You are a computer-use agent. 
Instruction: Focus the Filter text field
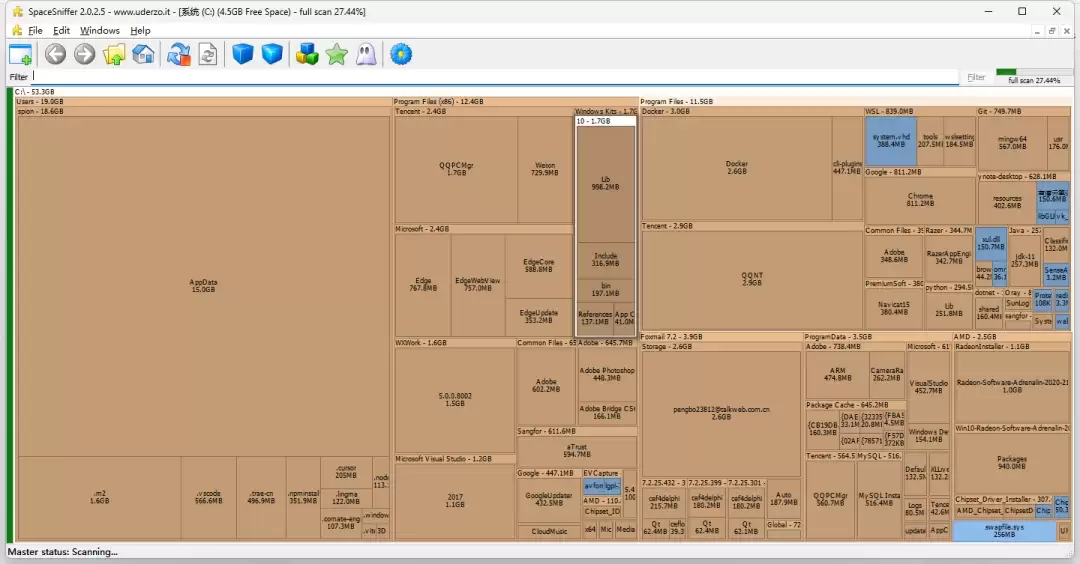[x=495, y=77]
